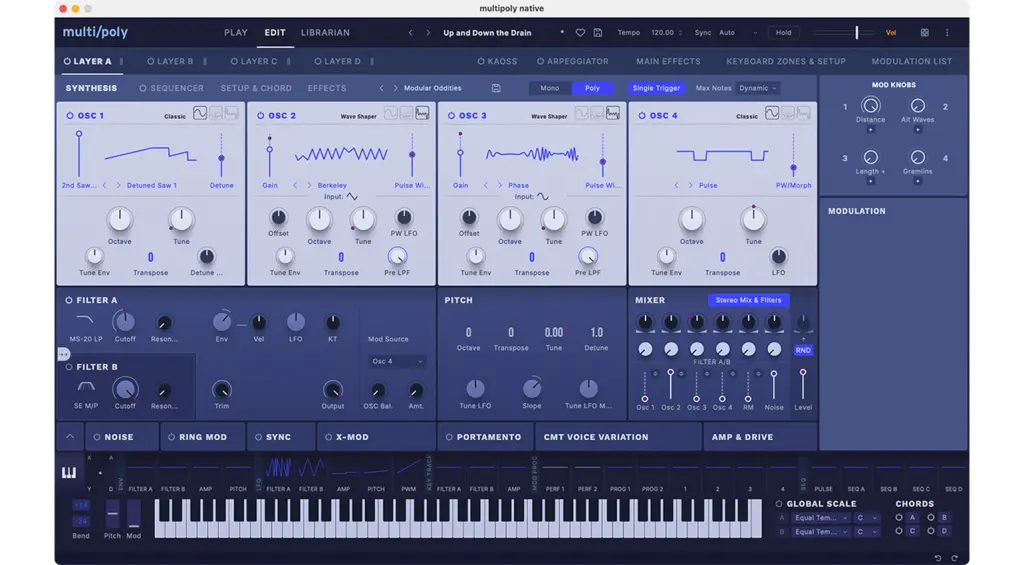Image resolution: width=1024 pixels, height=565 pixels.
Task: Click the Noise mixer level slider
Action: (774, 385)
